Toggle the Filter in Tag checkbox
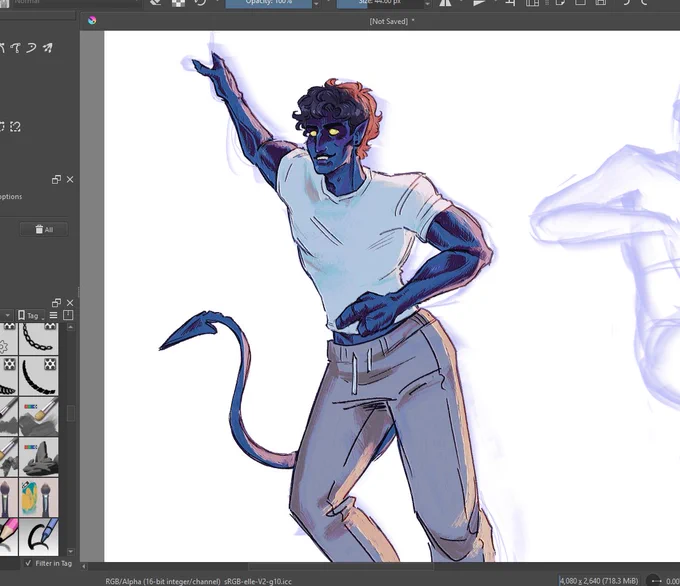Image resolution: width=680 pixels, height=586 pixels. coord(29,563)
